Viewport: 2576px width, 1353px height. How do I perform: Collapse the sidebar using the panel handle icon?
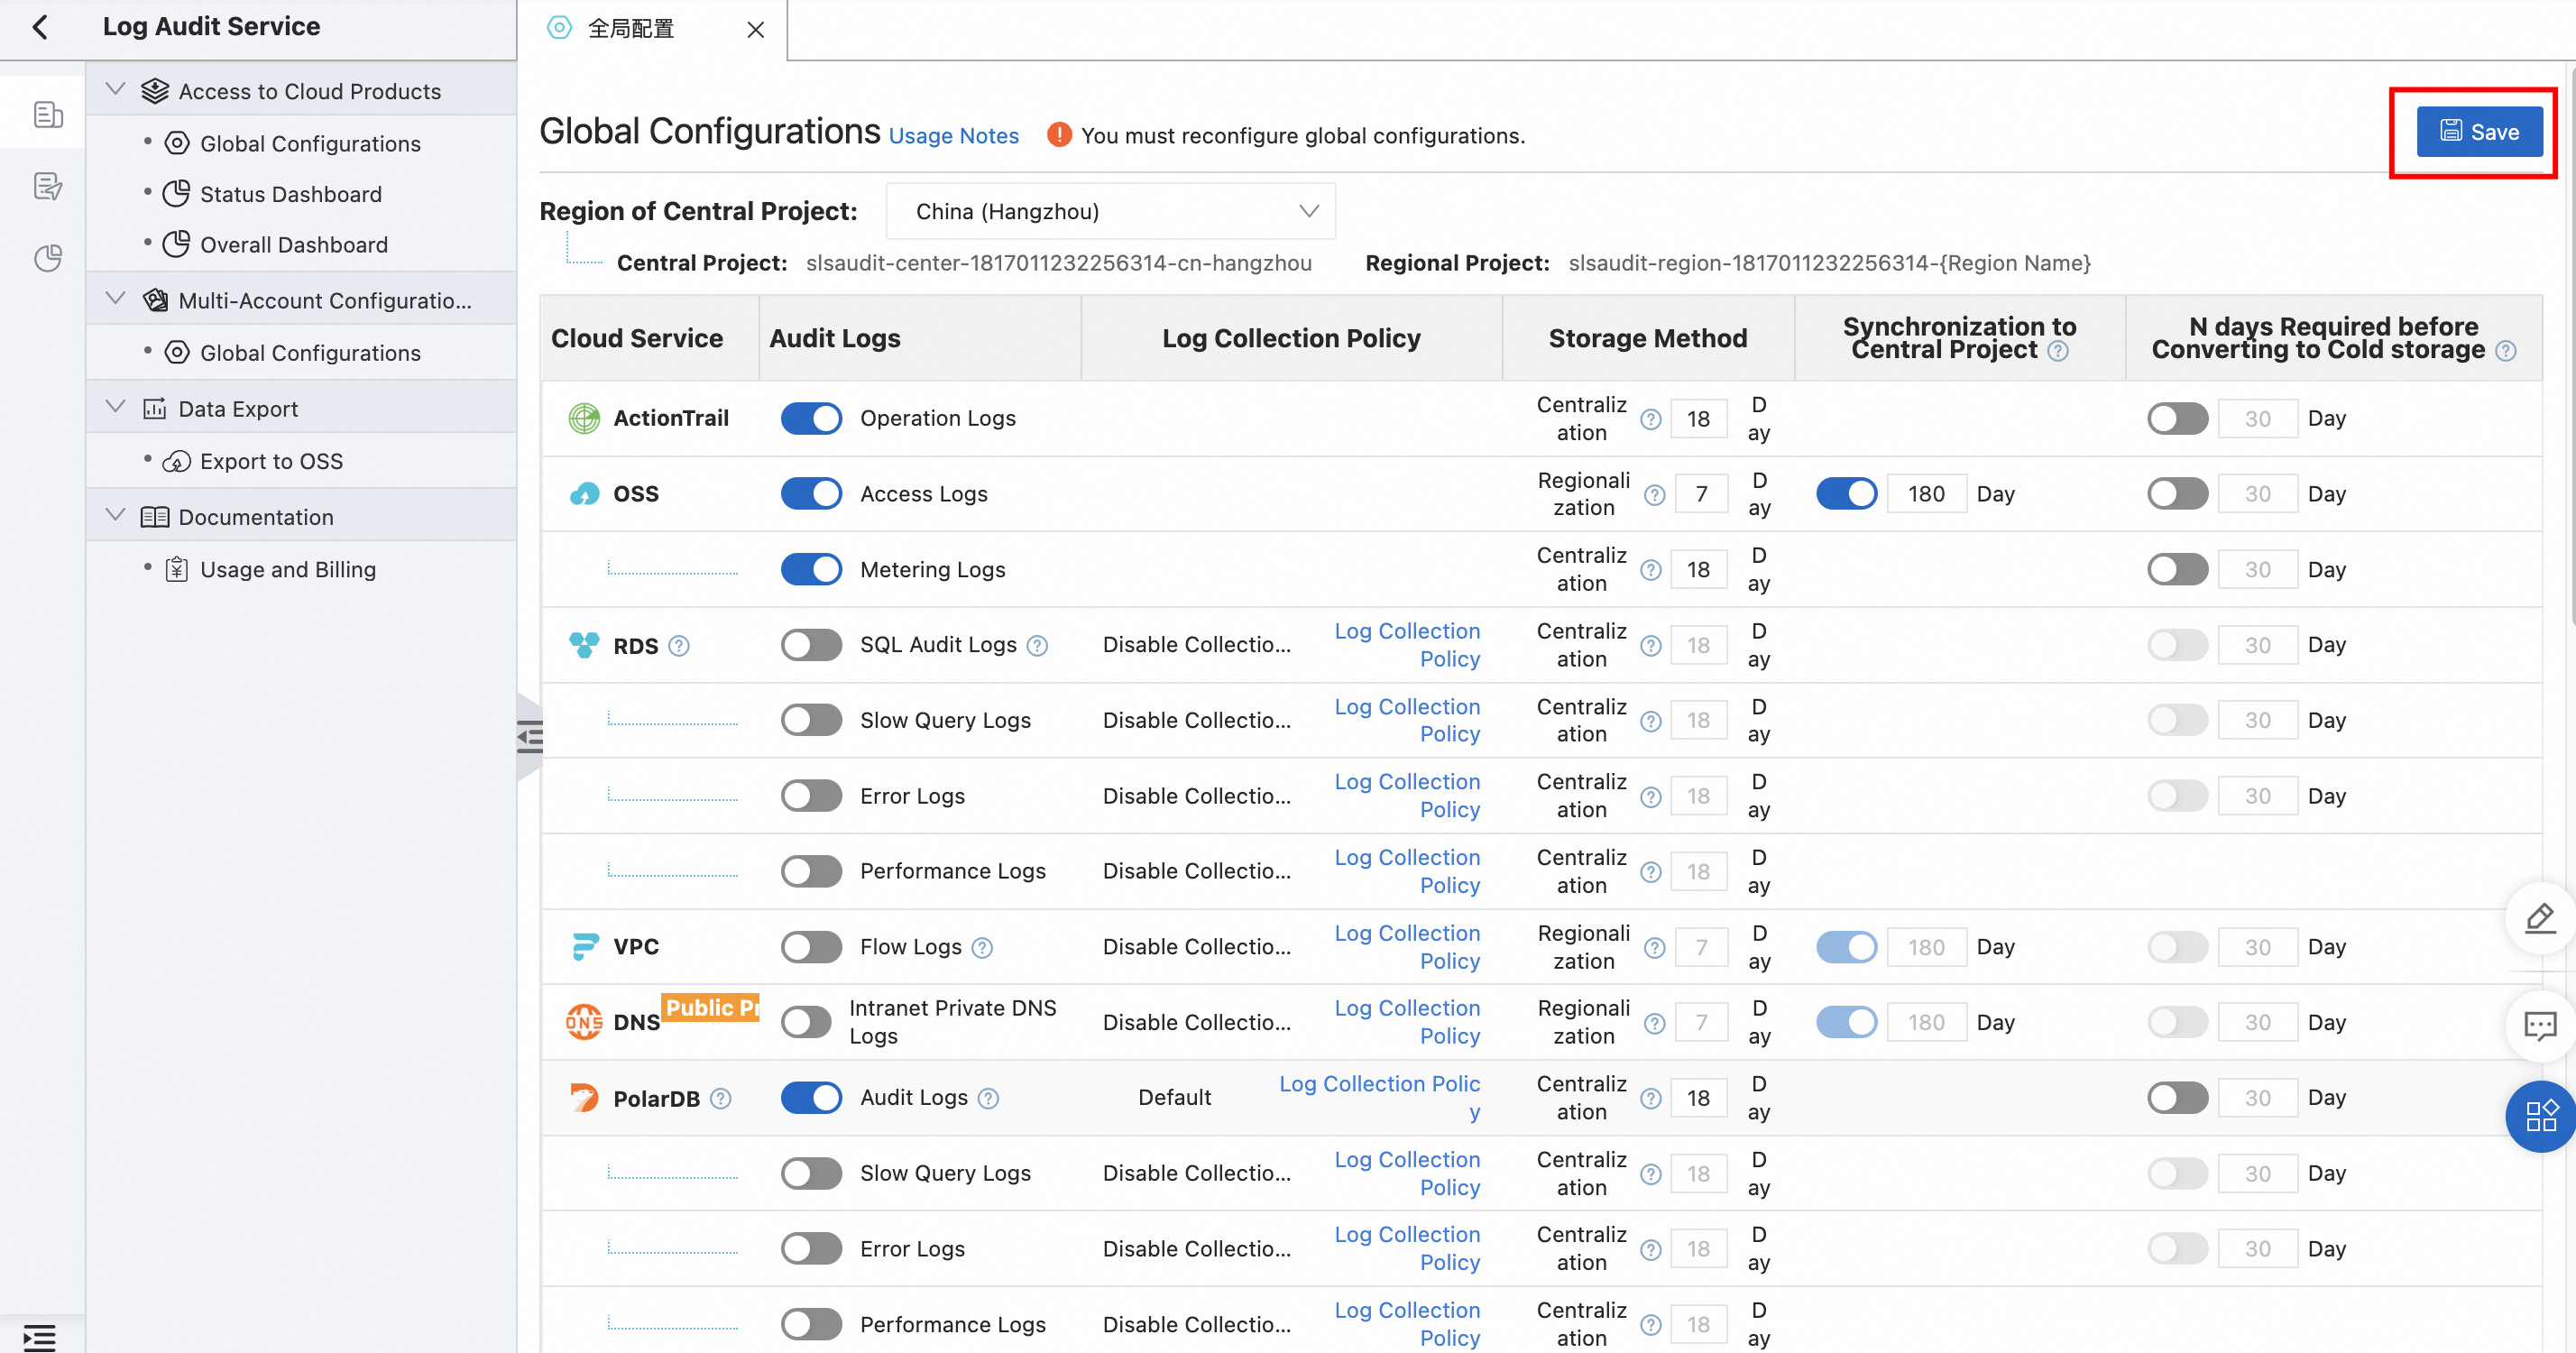[x=529, y=737]
